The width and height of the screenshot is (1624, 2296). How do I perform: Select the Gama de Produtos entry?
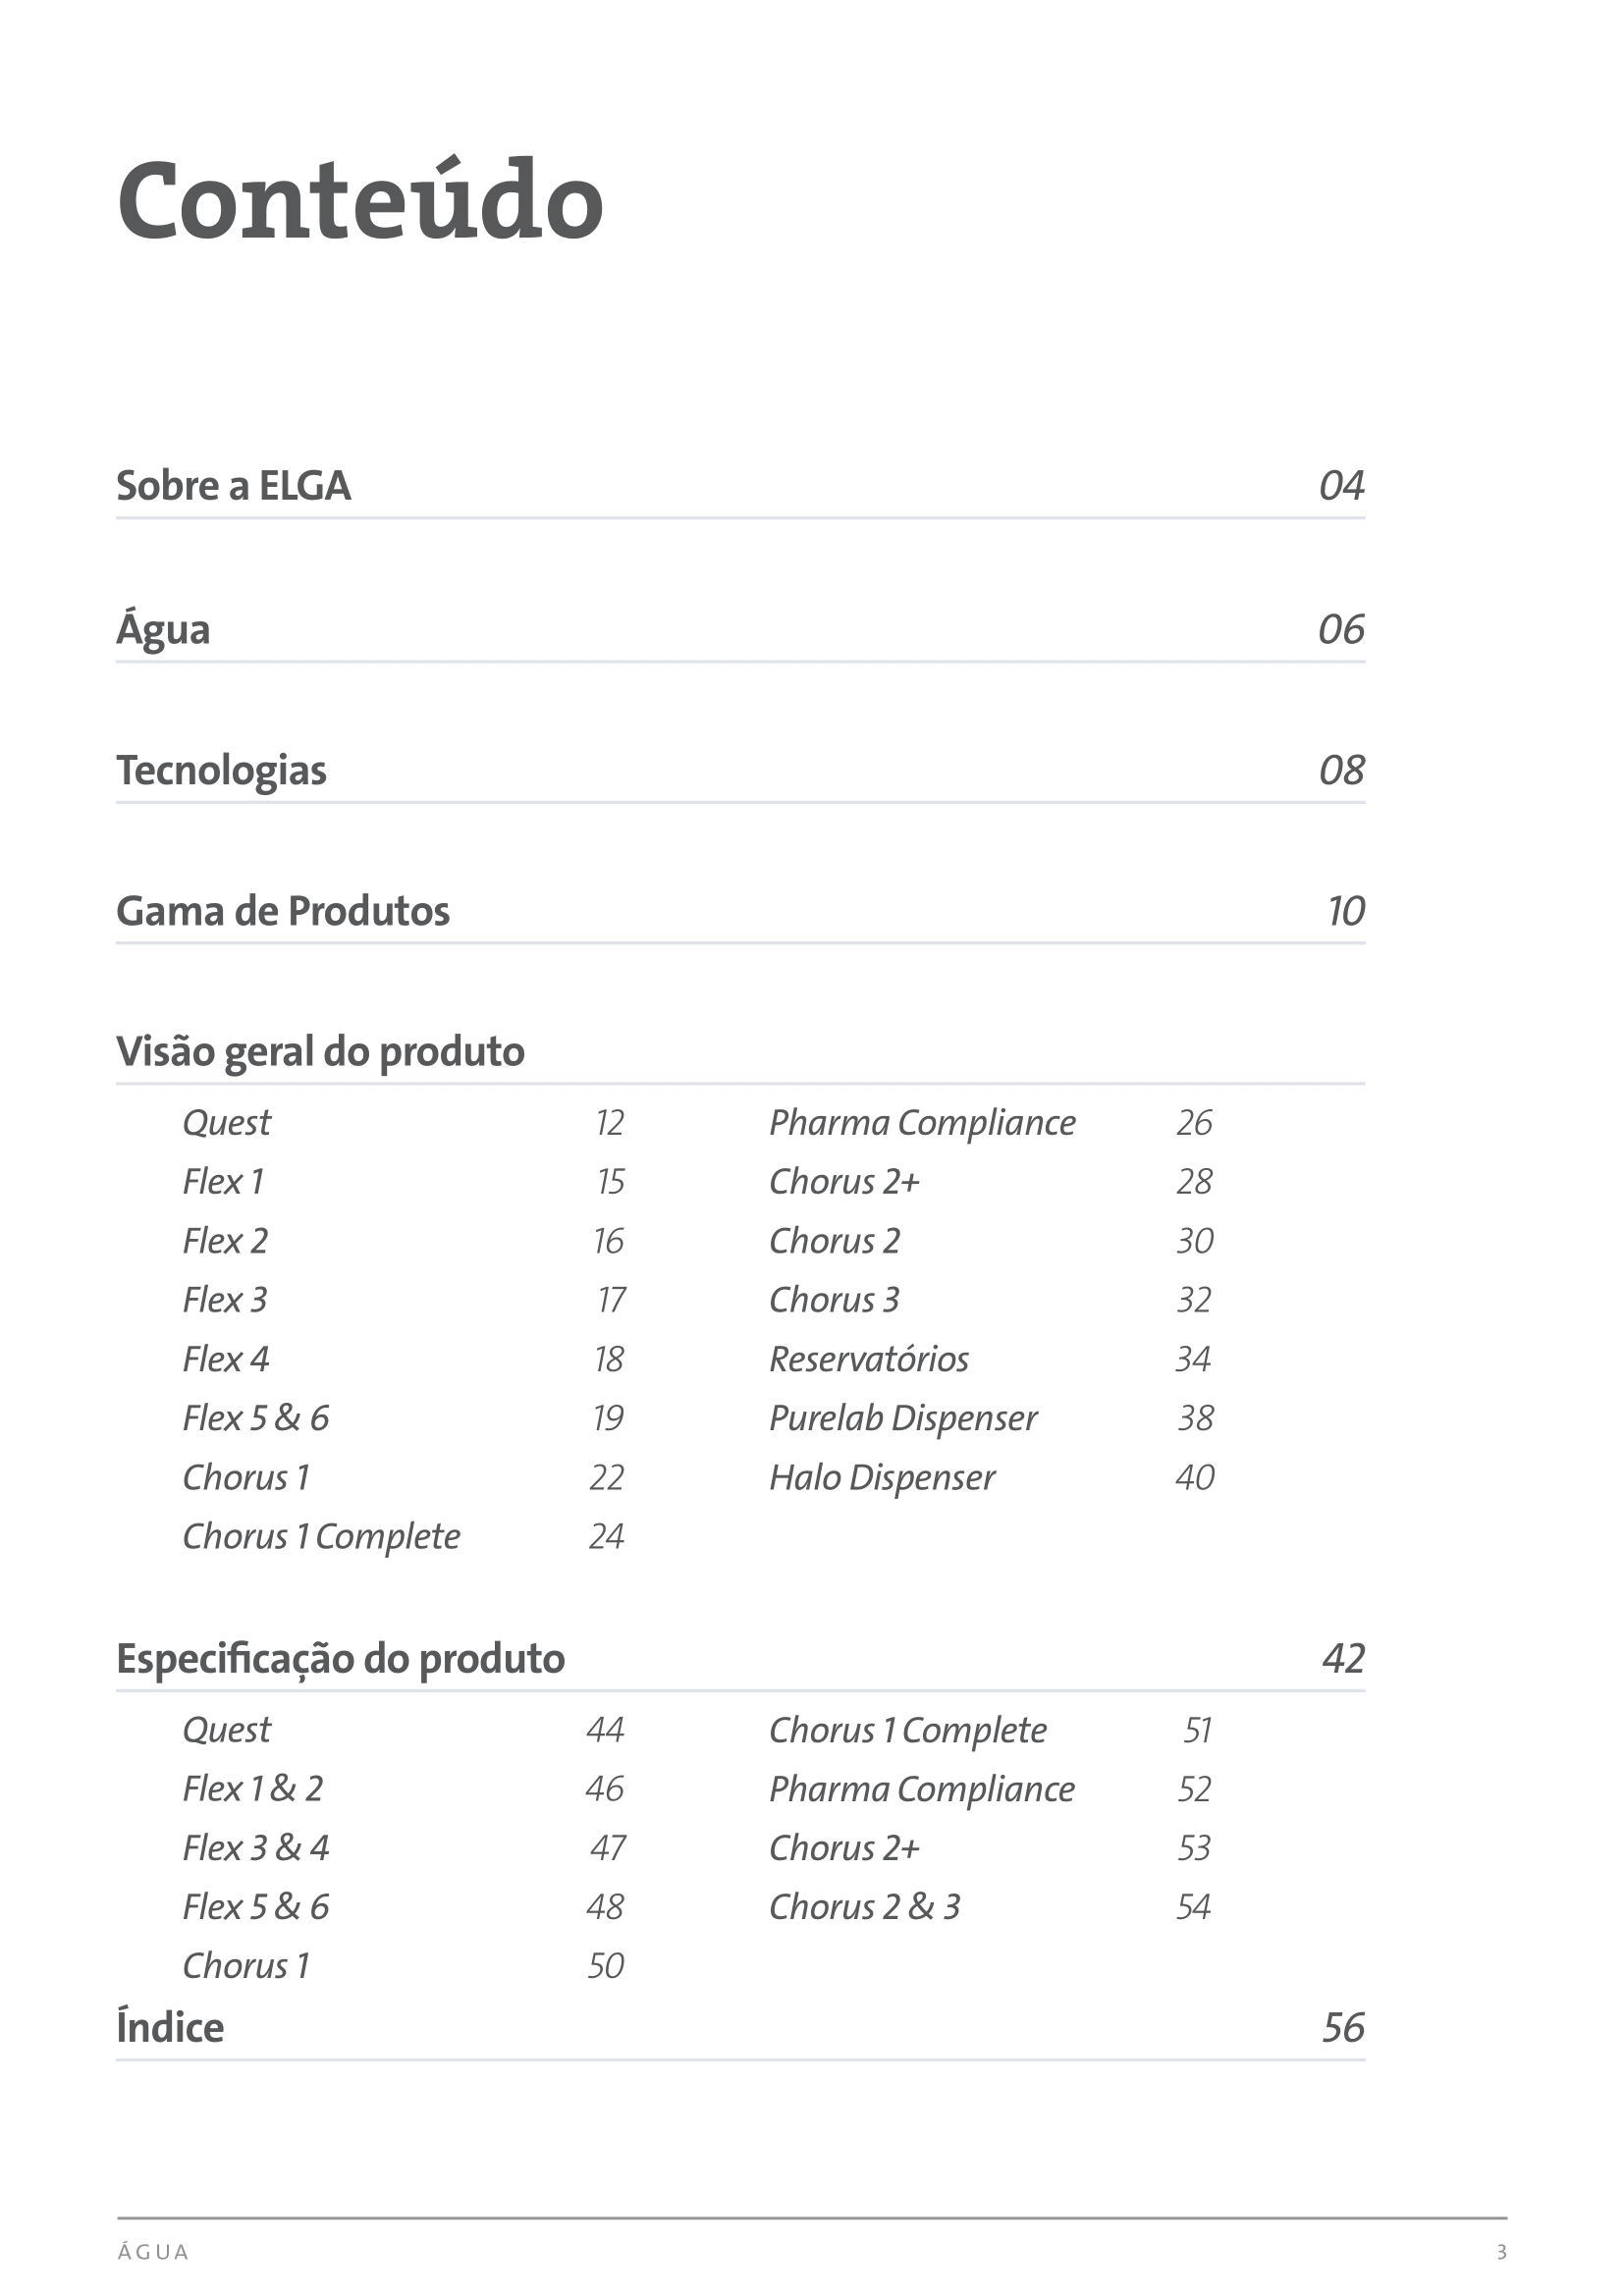740,911
